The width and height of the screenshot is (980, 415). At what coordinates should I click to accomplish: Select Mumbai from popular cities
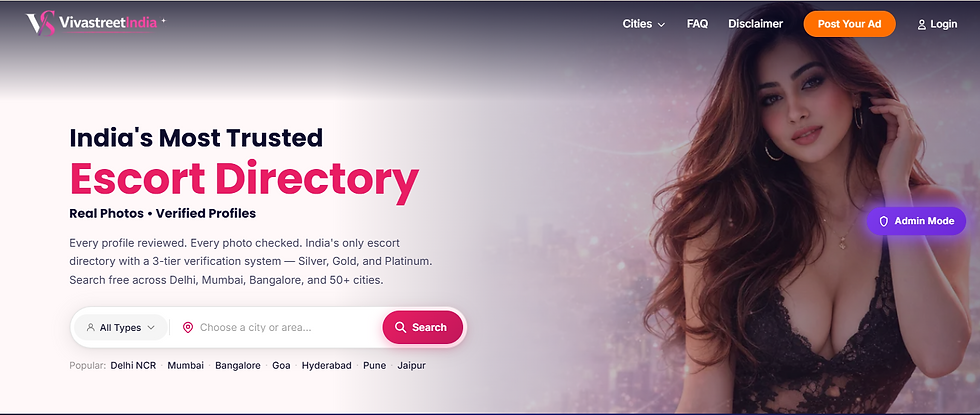tap(186, 366)
